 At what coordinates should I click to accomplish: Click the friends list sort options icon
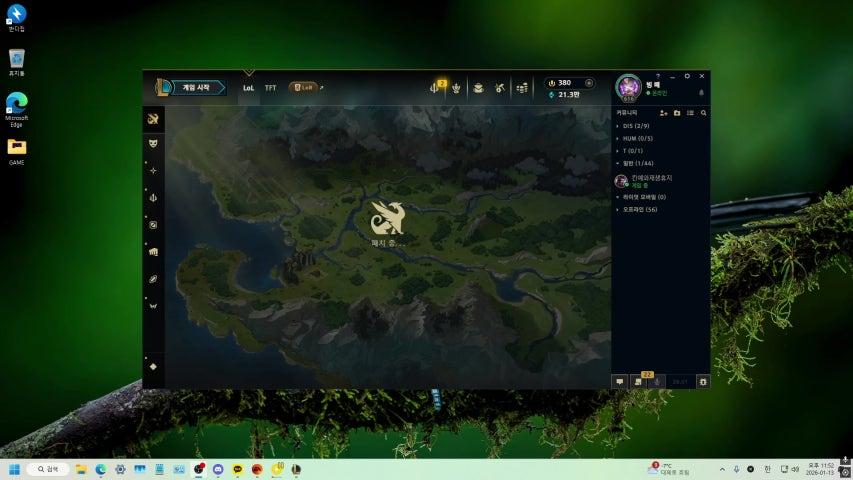point(690,113)
